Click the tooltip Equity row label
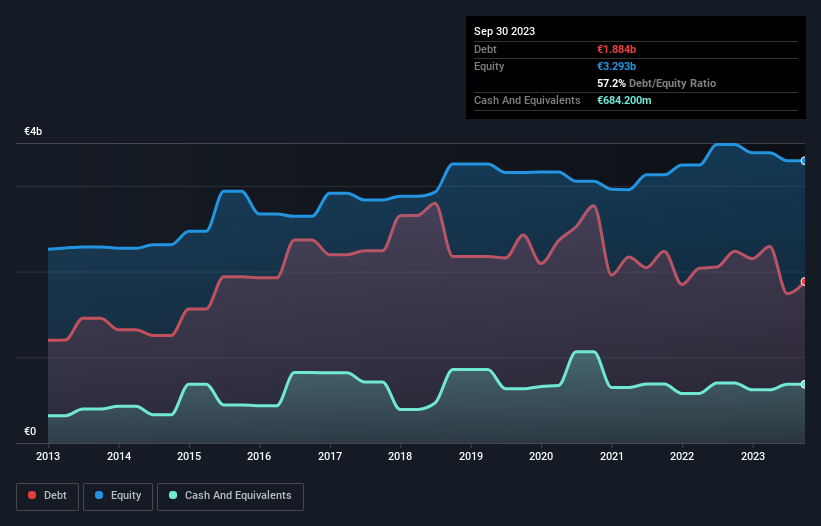The height and width of the screenshot is (526, 821). 489,66
